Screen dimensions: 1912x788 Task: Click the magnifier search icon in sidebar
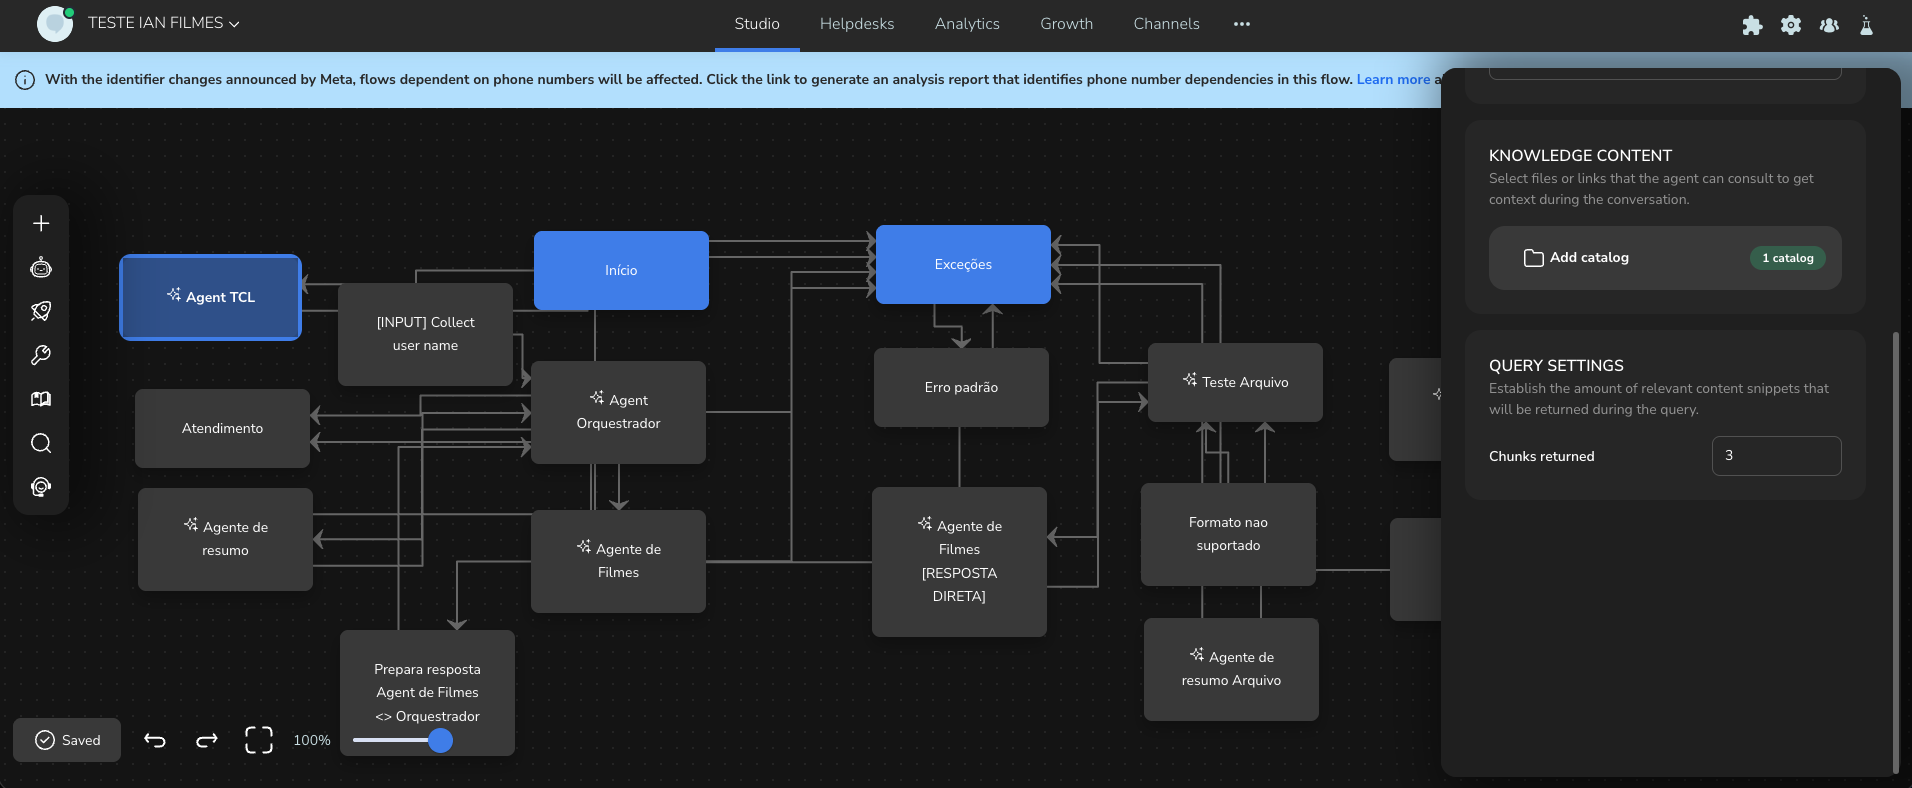pos(41,443)
